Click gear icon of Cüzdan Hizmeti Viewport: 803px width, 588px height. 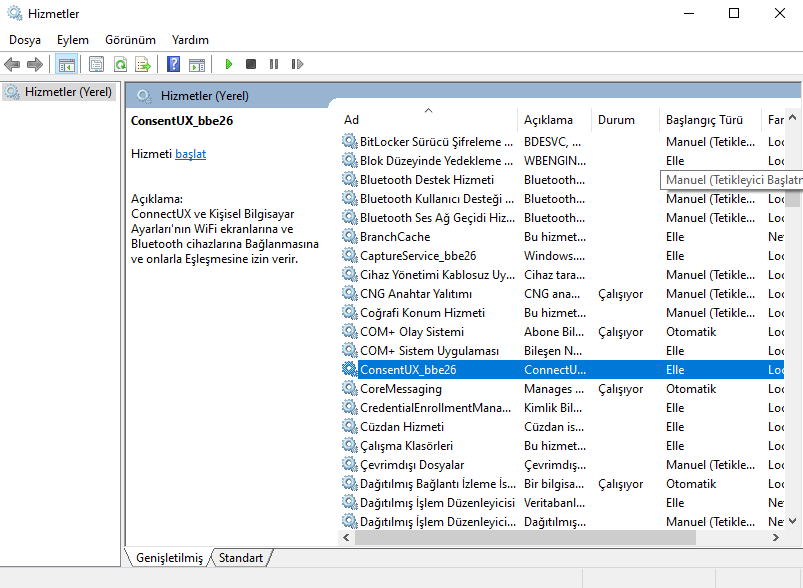click(x=350, y=426)
